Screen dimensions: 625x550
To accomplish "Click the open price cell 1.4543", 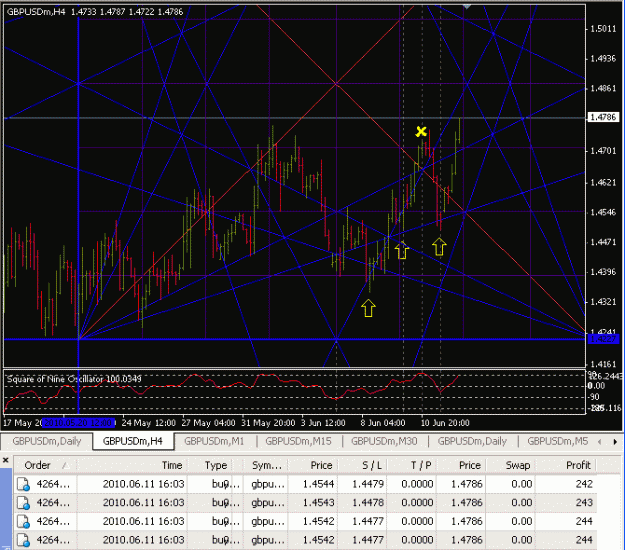I will click(318, 503).
